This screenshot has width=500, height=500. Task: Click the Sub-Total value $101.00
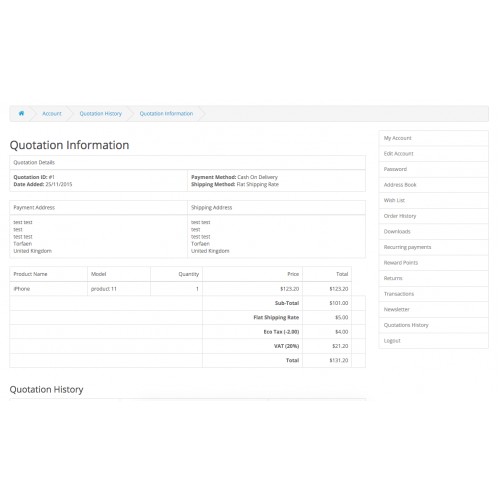coord(339,303)
